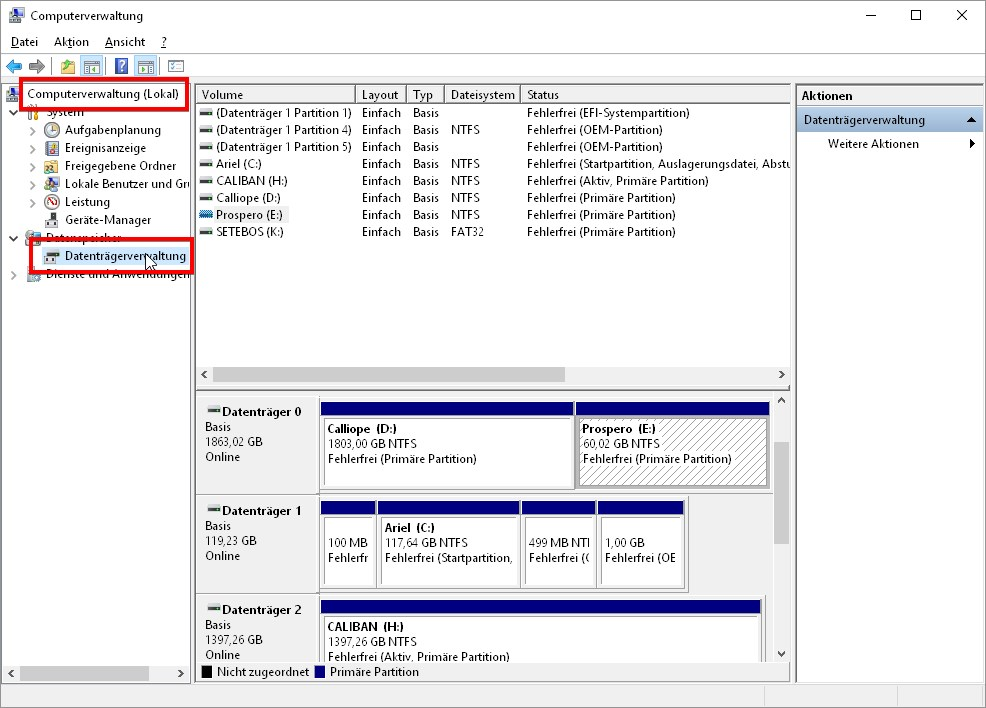Open the ? help menu

click(163, 42)
